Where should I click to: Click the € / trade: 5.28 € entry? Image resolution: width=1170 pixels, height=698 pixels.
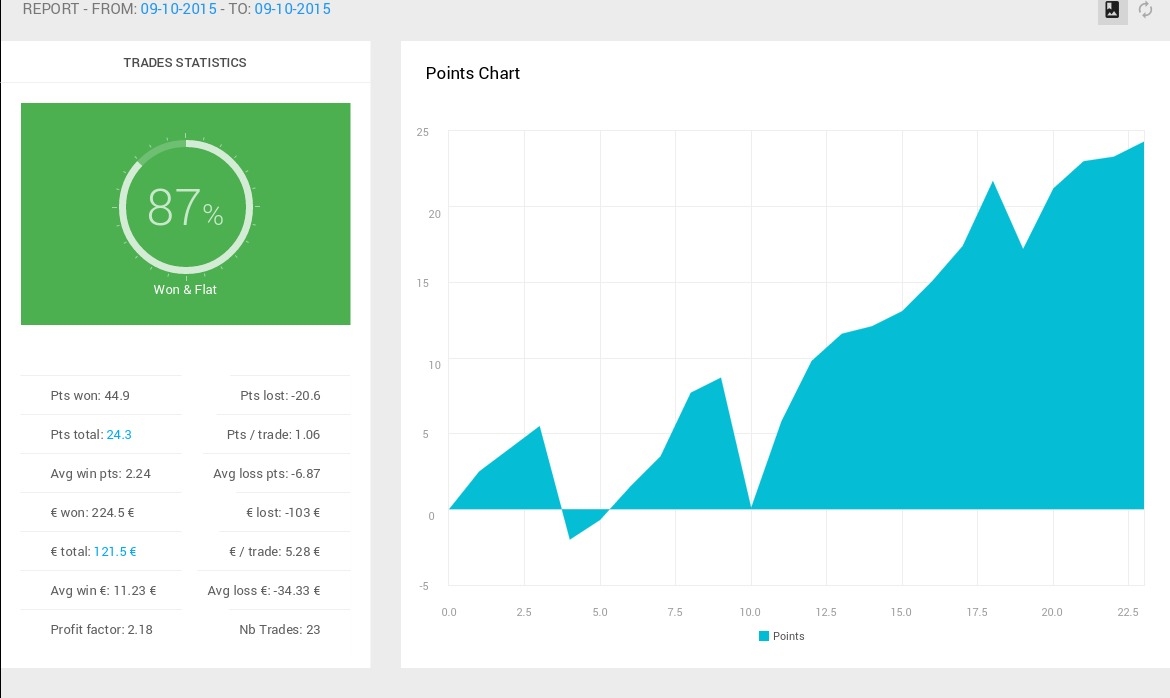[x=274, y=552]
